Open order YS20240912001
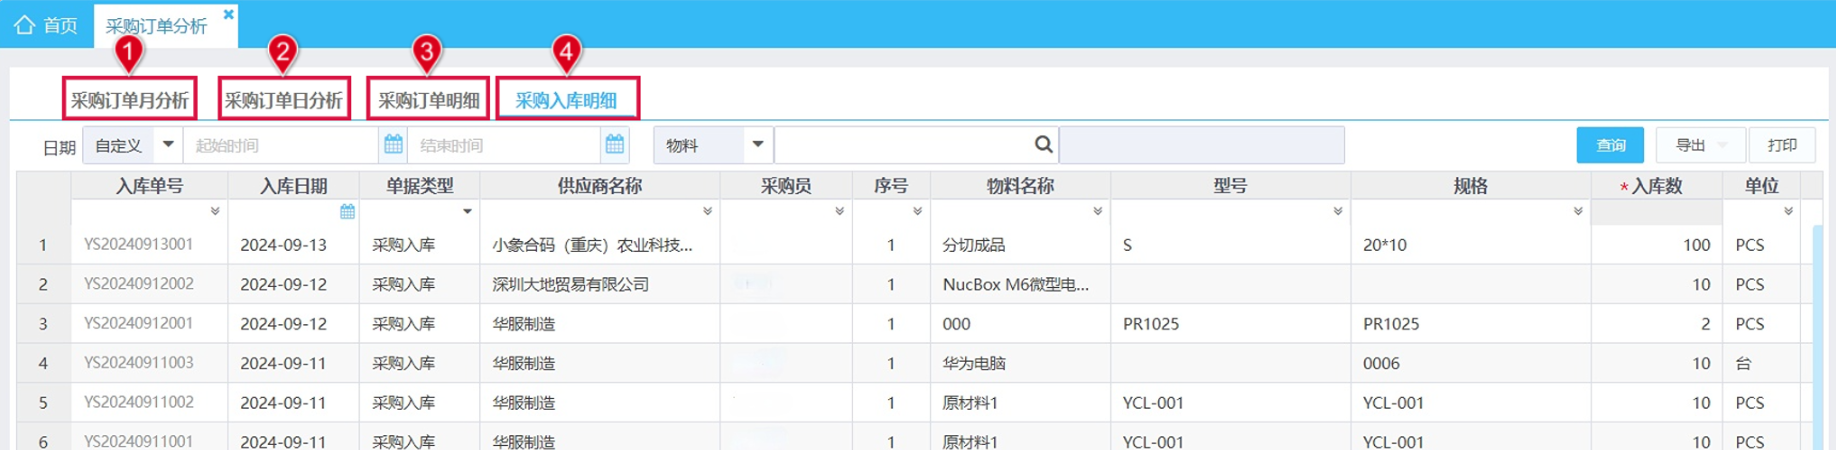This screenshot has width=1836, height=450. (139, 323)
